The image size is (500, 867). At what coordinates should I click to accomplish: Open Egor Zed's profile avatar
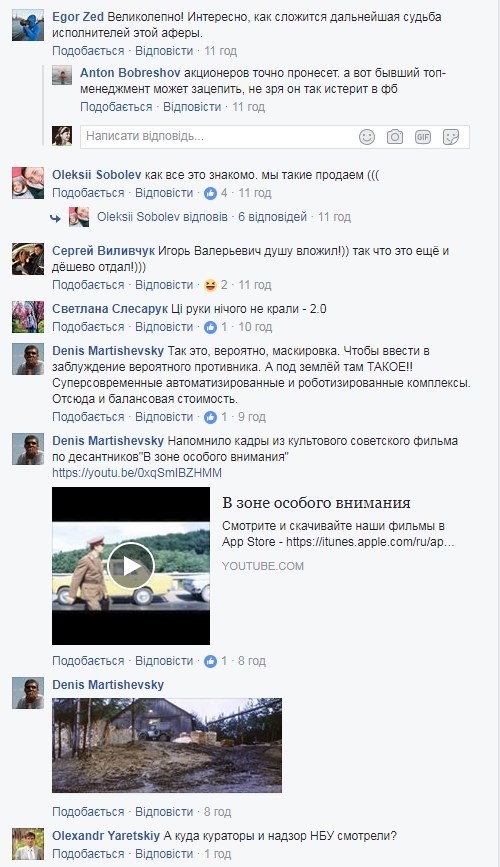[x=28, y=25]
